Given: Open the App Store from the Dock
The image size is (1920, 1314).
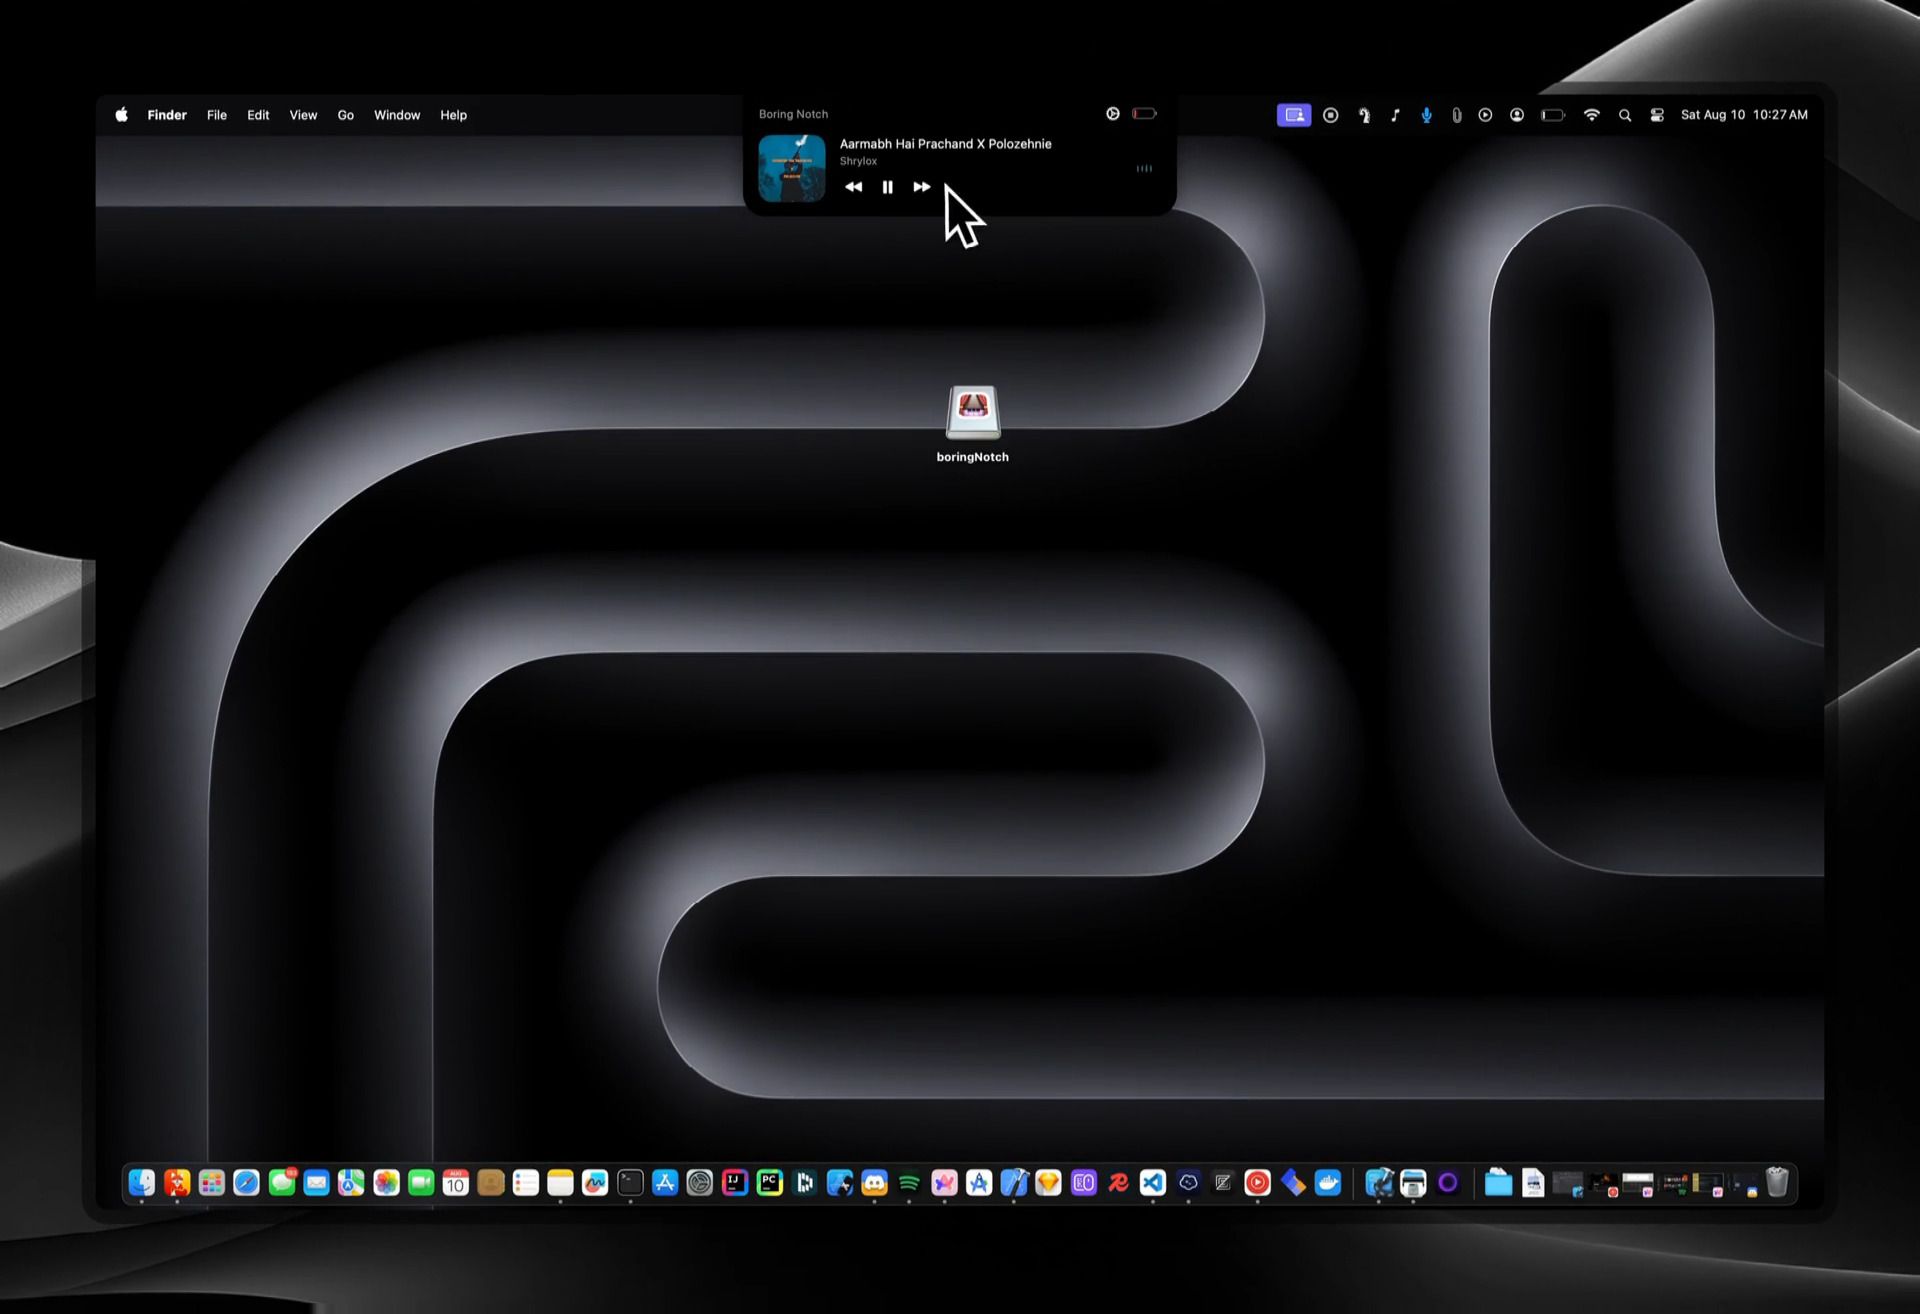Looking at the screenshot, I should pos(664,1183).
